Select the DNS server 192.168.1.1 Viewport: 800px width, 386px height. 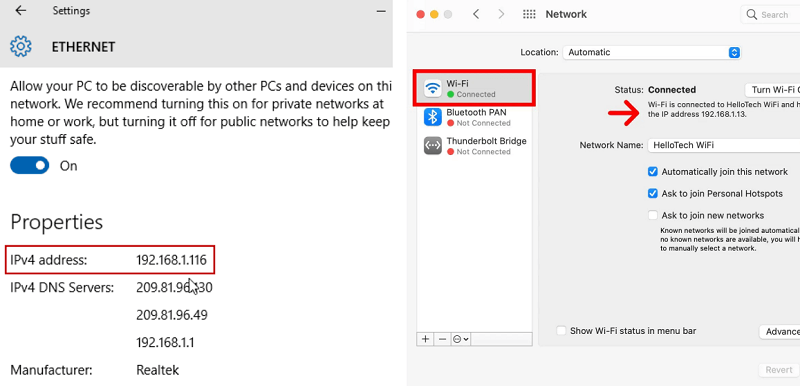click(x=165, y=342)
